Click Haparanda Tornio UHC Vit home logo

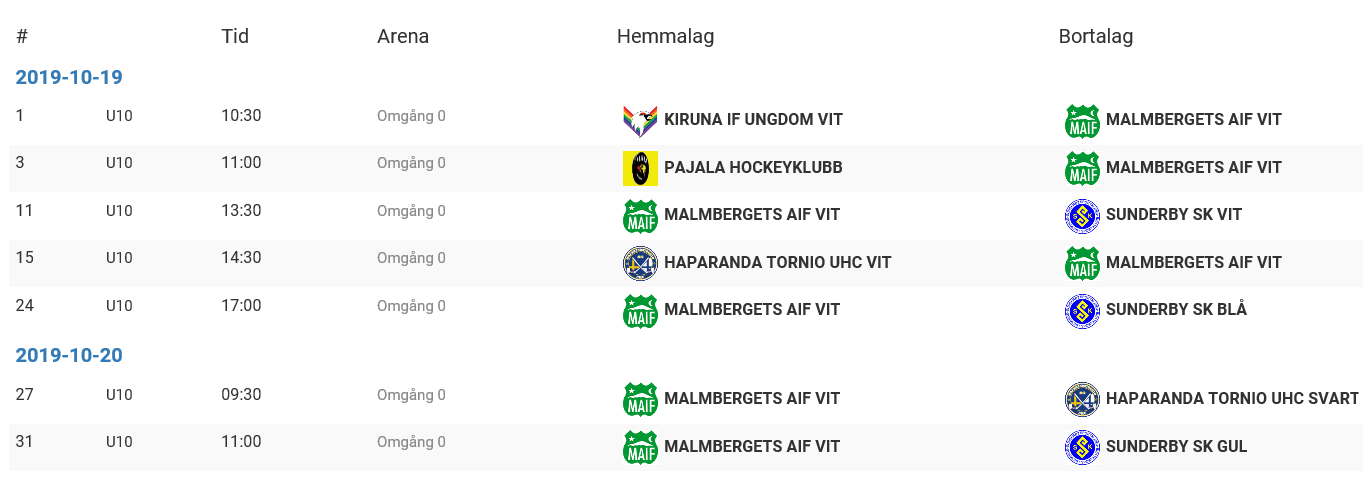click(x=640, y=263)
